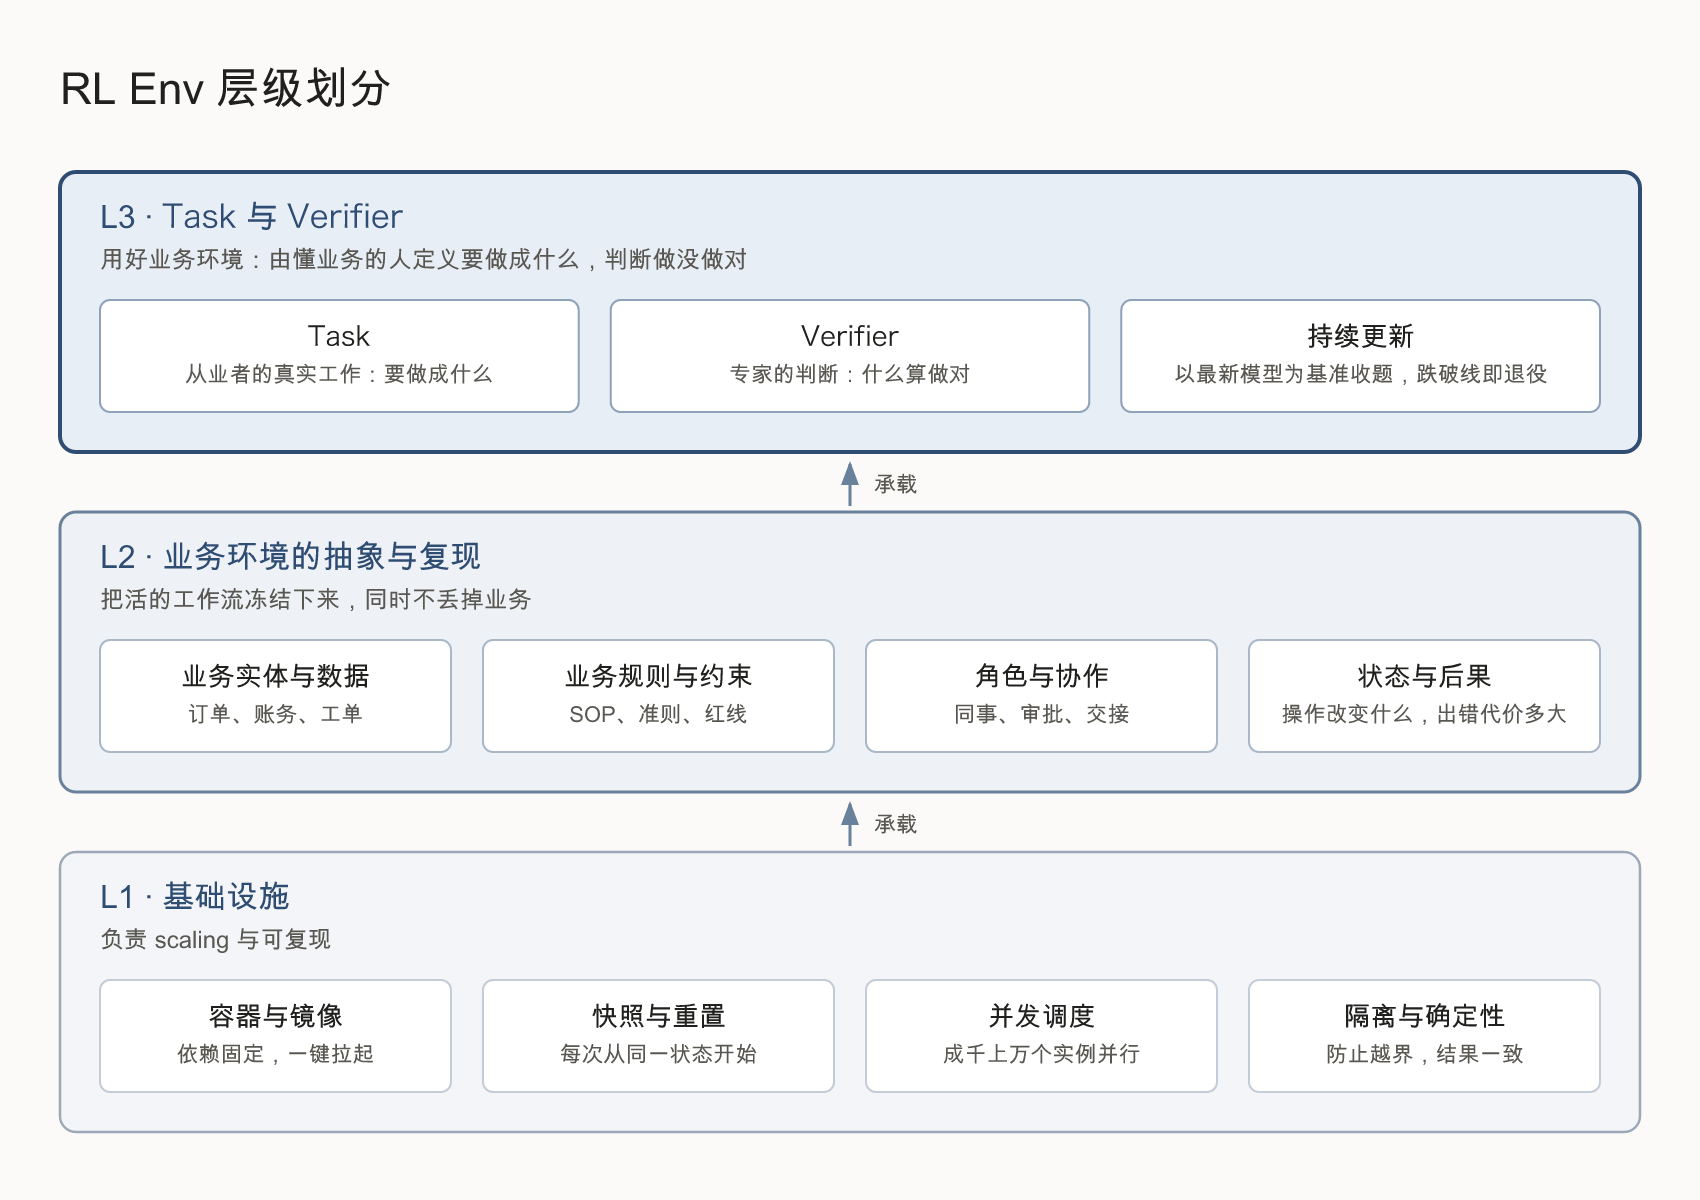Click the text "依赖固定，一键拉起"
Image resolution: width=1700 pixels, height=1200 pixels.
click(x=275, y=1054)
